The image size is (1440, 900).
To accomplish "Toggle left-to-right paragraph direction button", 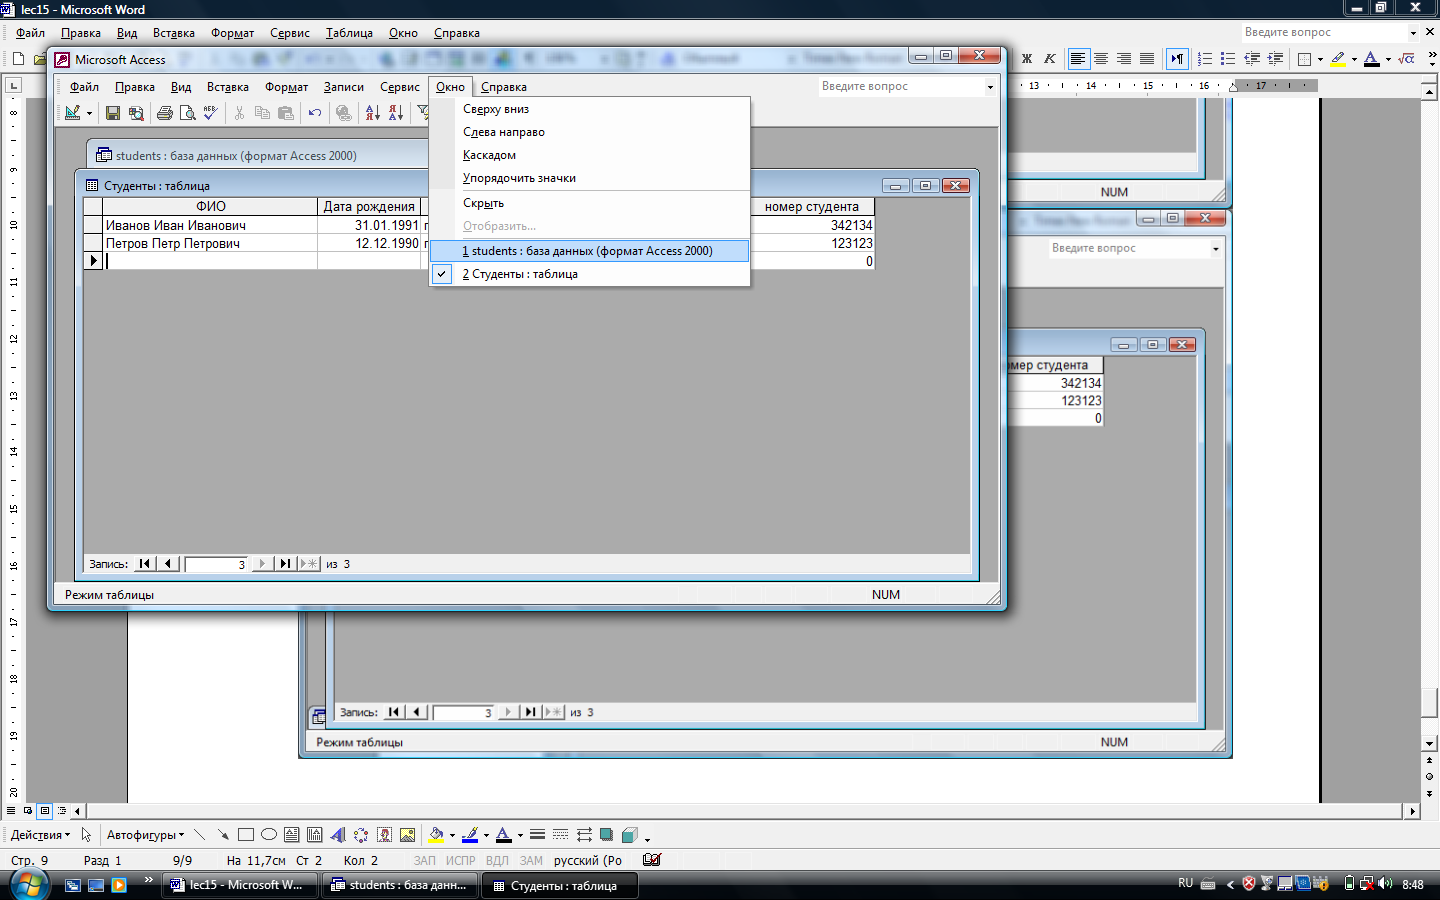I will pos(1178,59).
